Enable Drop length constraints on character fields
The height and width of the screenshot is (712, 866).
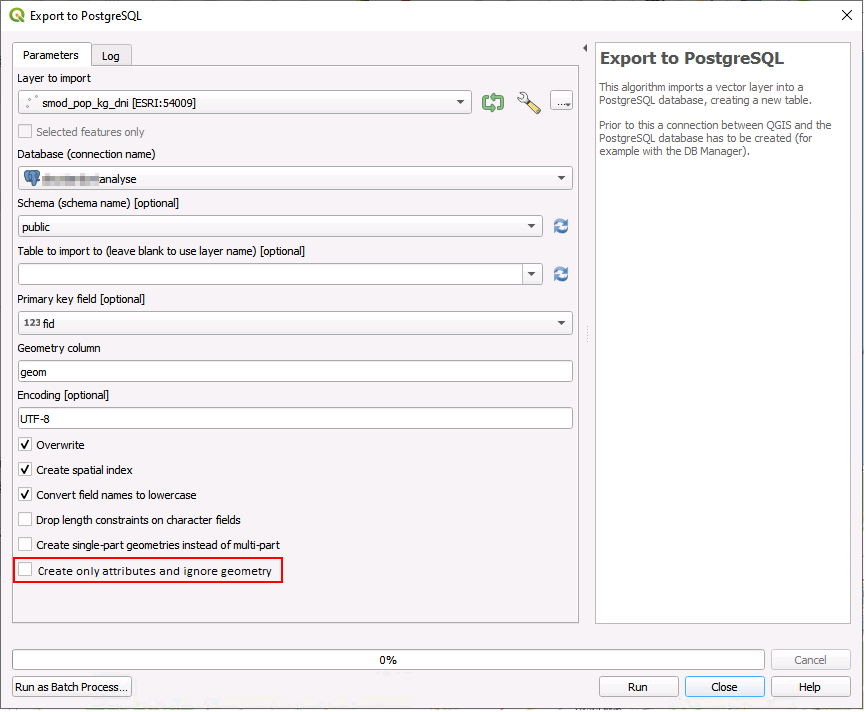pos(23,520)
